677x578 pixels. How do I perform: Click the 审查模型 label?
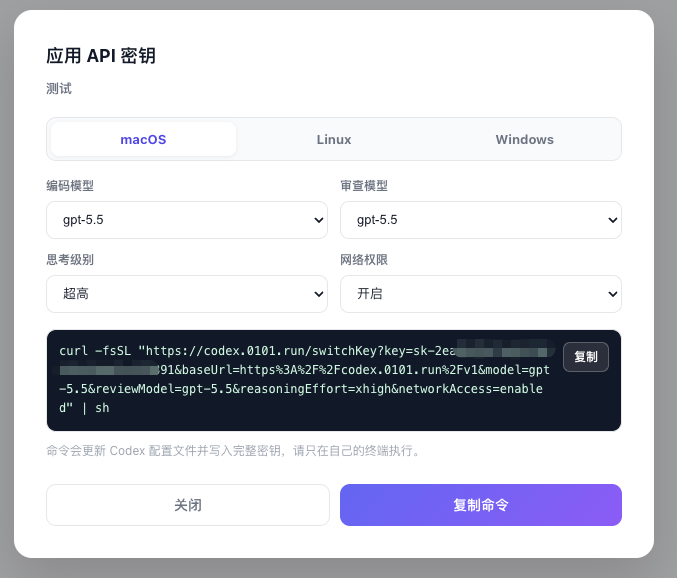(364, 186)
